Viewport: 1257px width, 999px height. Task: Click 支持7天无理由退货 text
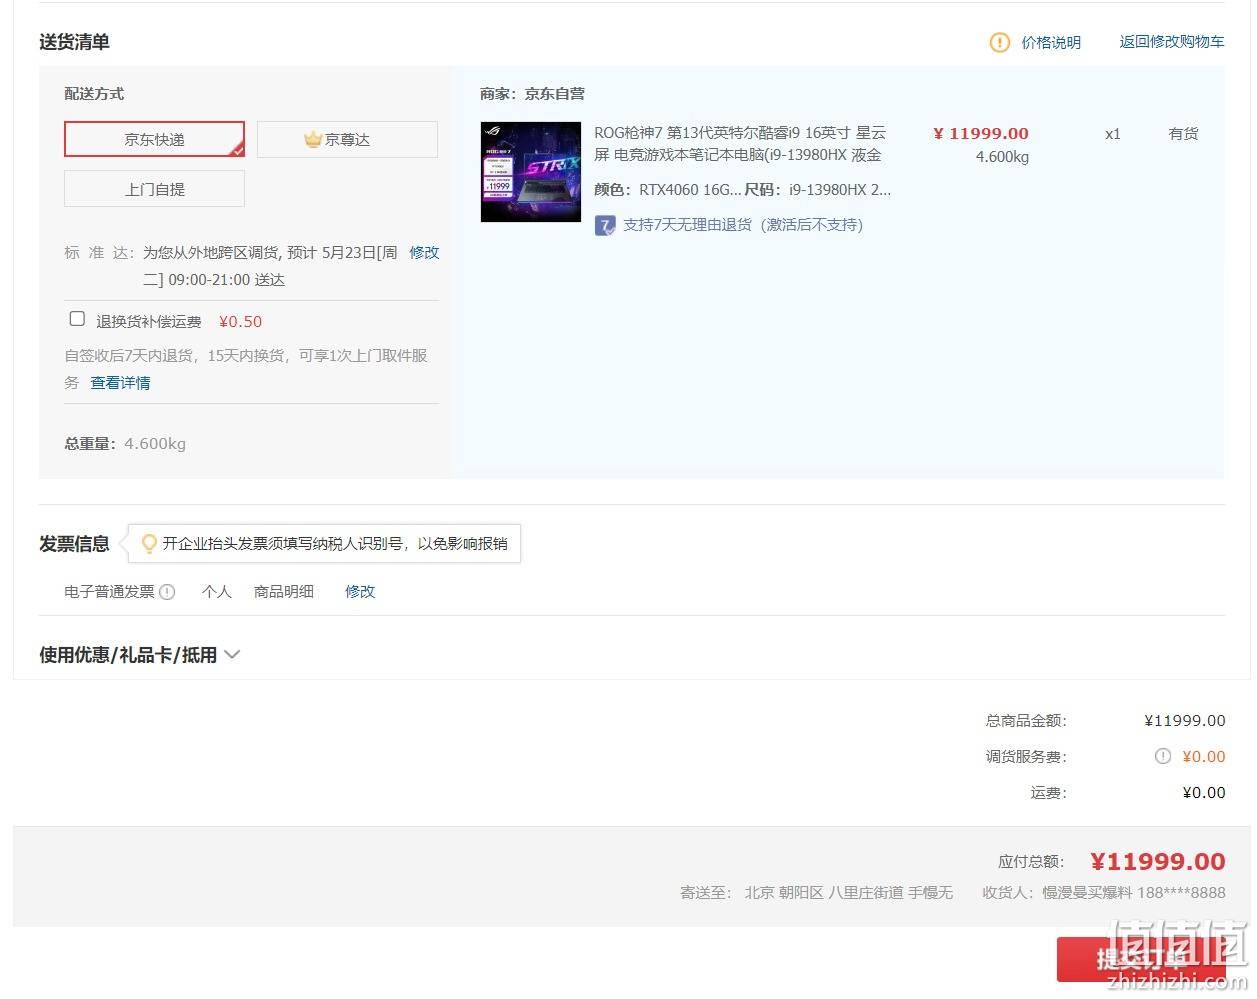coord(743,225)
